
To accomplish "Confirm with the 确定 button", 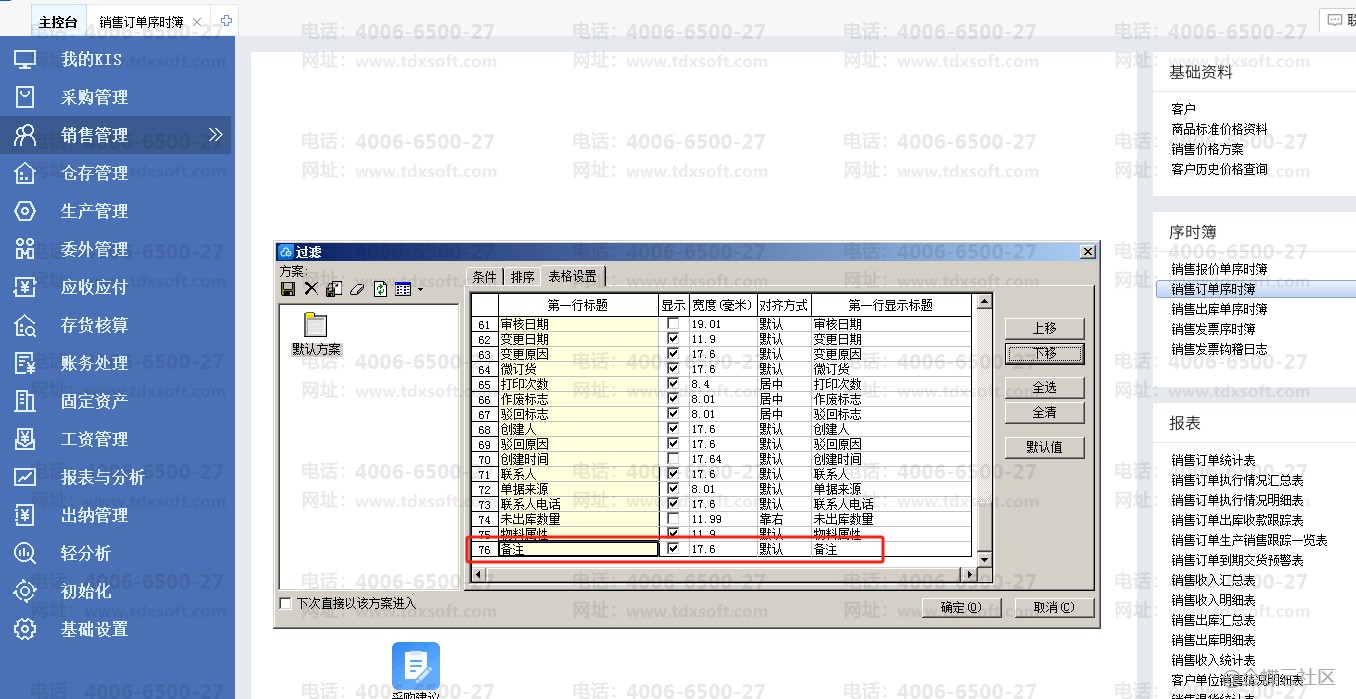I will pos(960,607).
